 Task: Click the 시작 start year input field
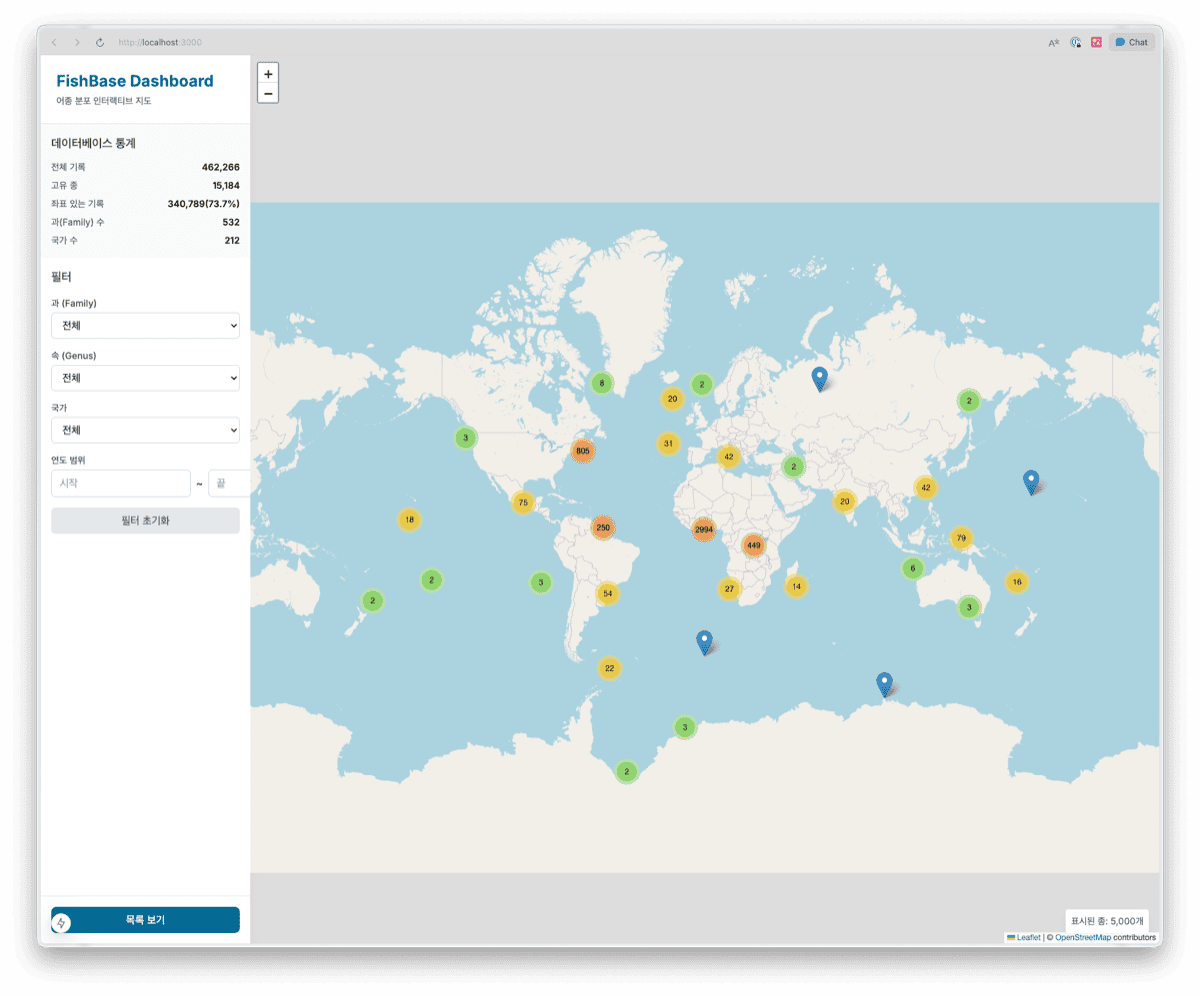pos(120,483)
